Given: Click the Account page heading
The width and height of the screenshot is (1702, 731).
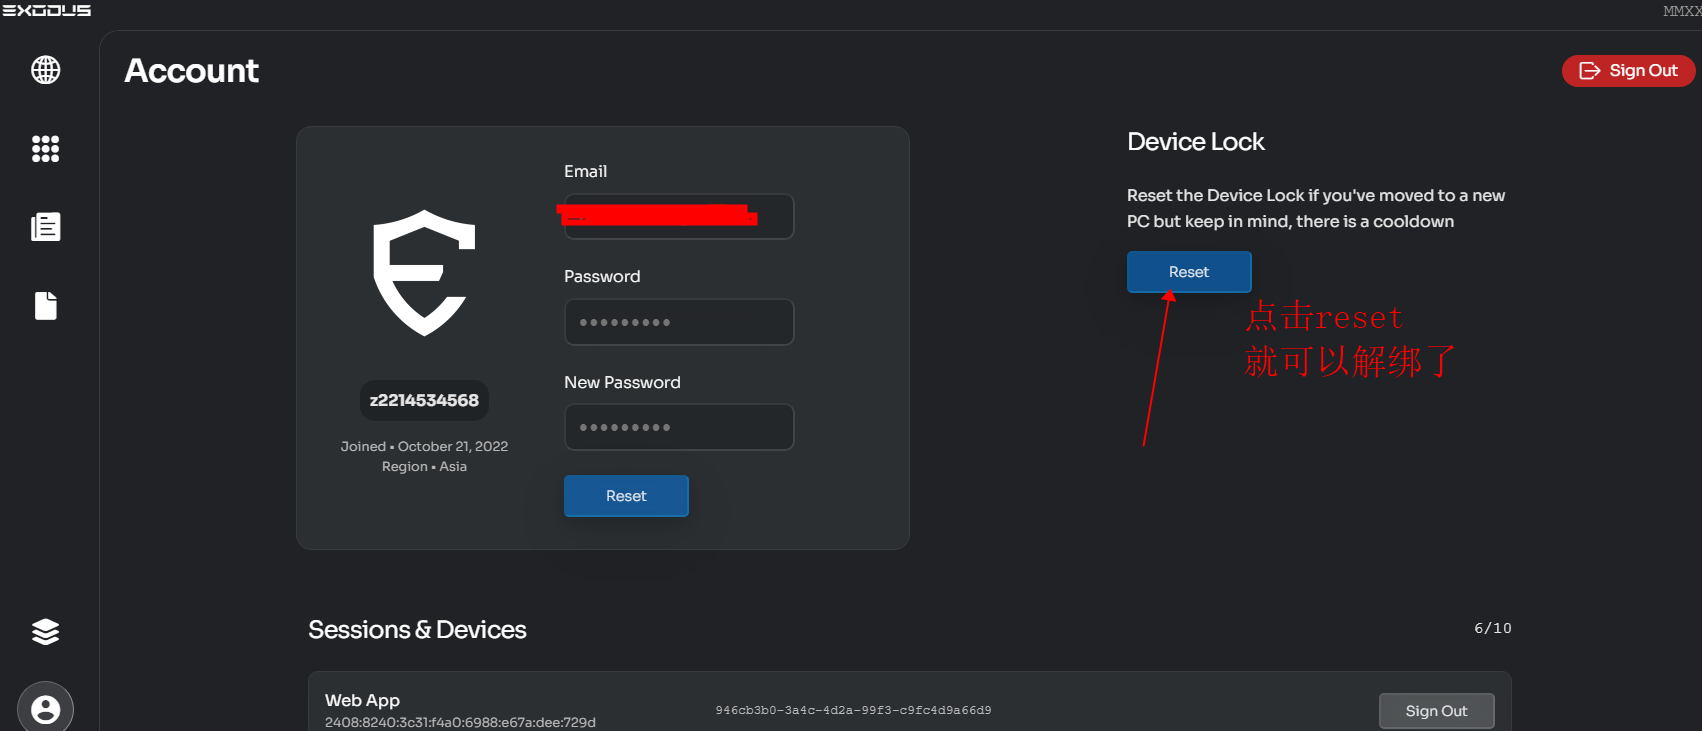Looking at the screenshot, I should coord(192,71).
